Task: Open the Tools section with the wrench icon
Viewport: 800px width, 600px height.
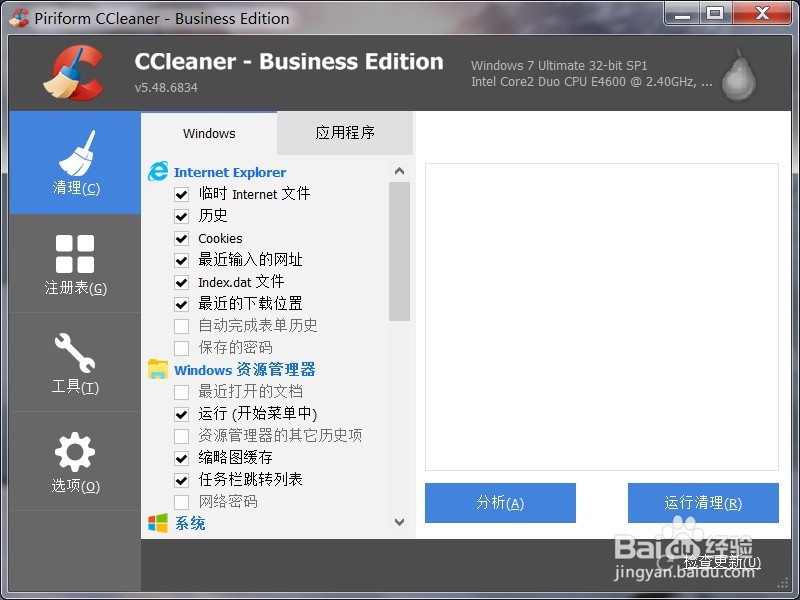Action: [75, 363]
